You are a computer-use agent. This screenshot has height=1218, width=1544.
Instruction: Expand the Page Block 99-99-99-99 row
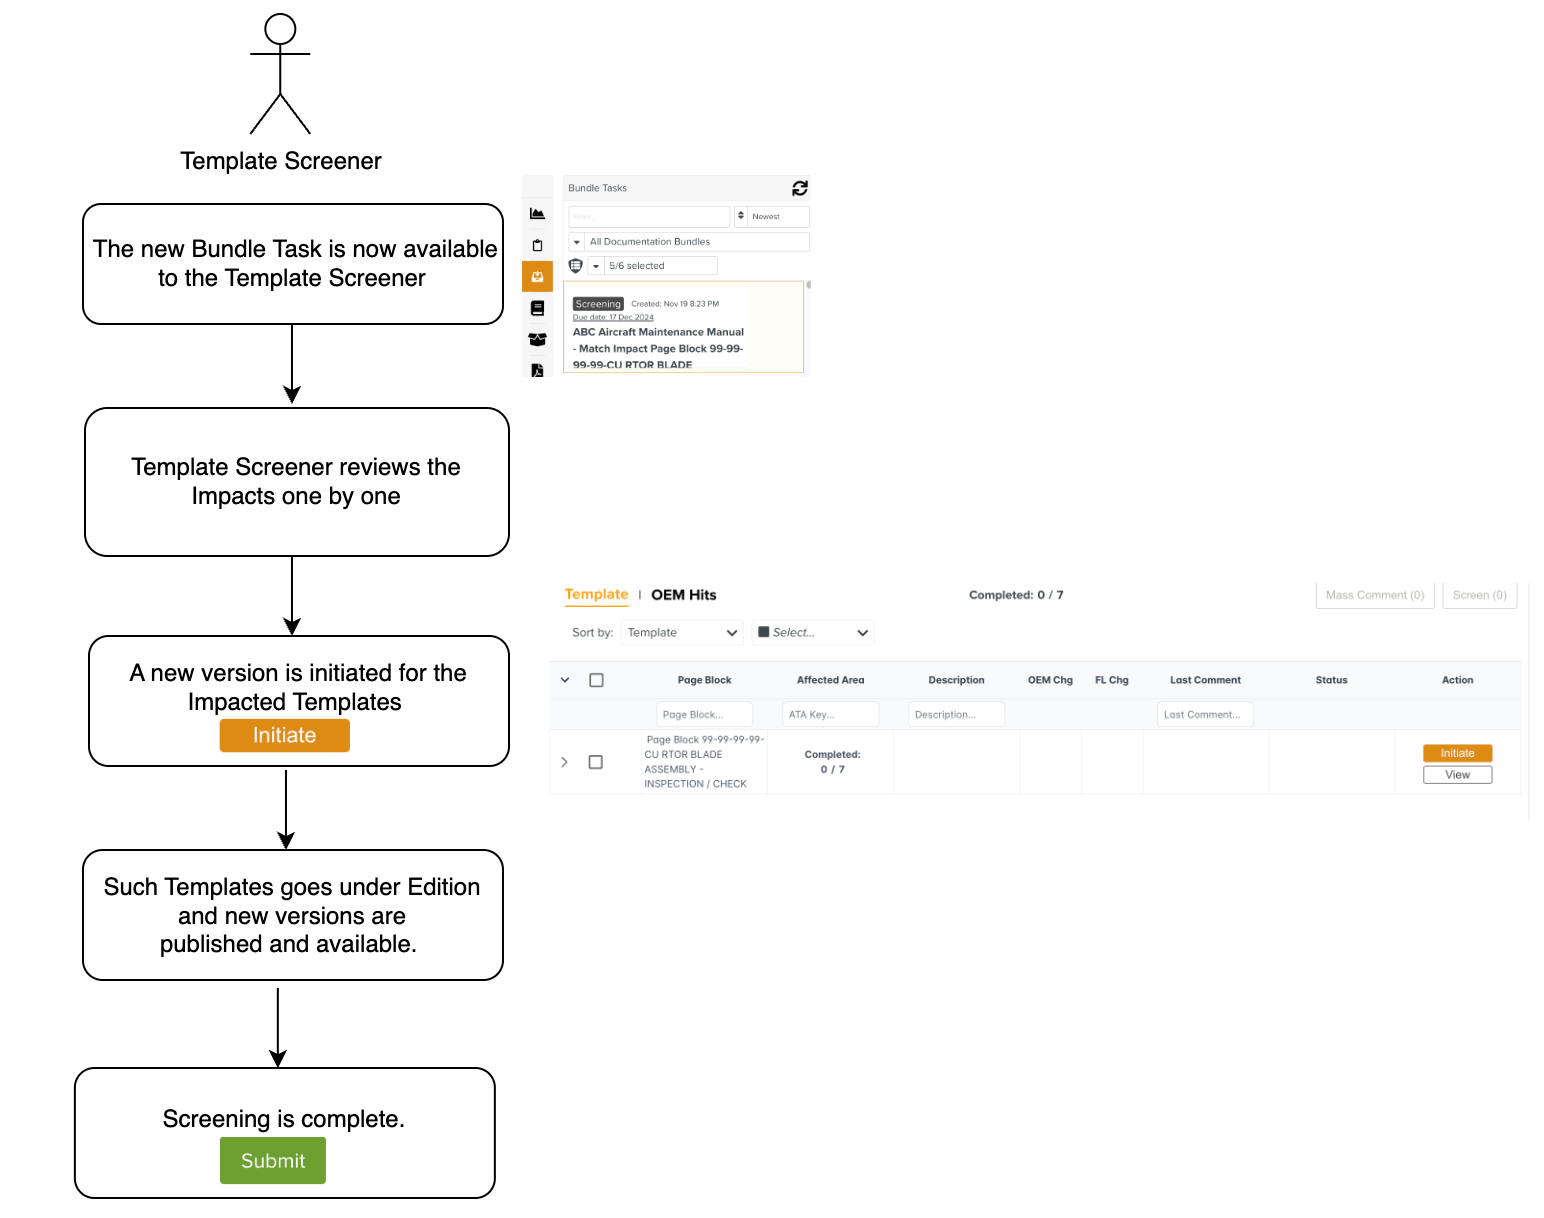565,762
